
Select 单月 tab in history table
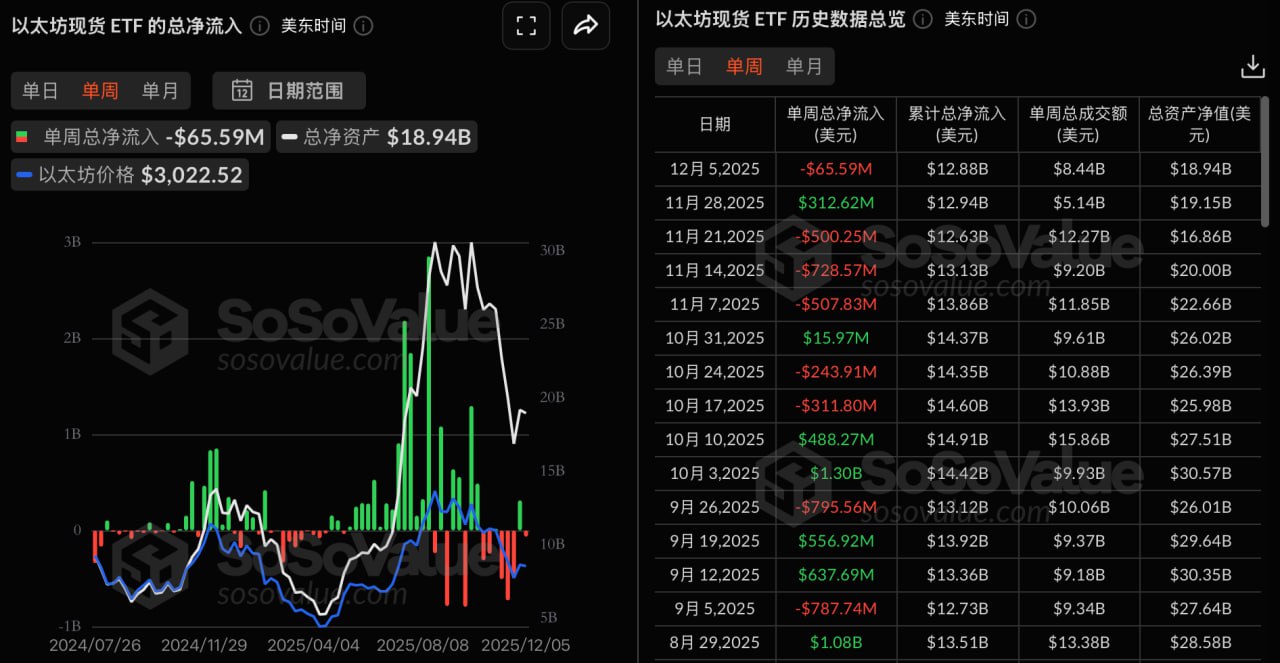pos(804,66)
